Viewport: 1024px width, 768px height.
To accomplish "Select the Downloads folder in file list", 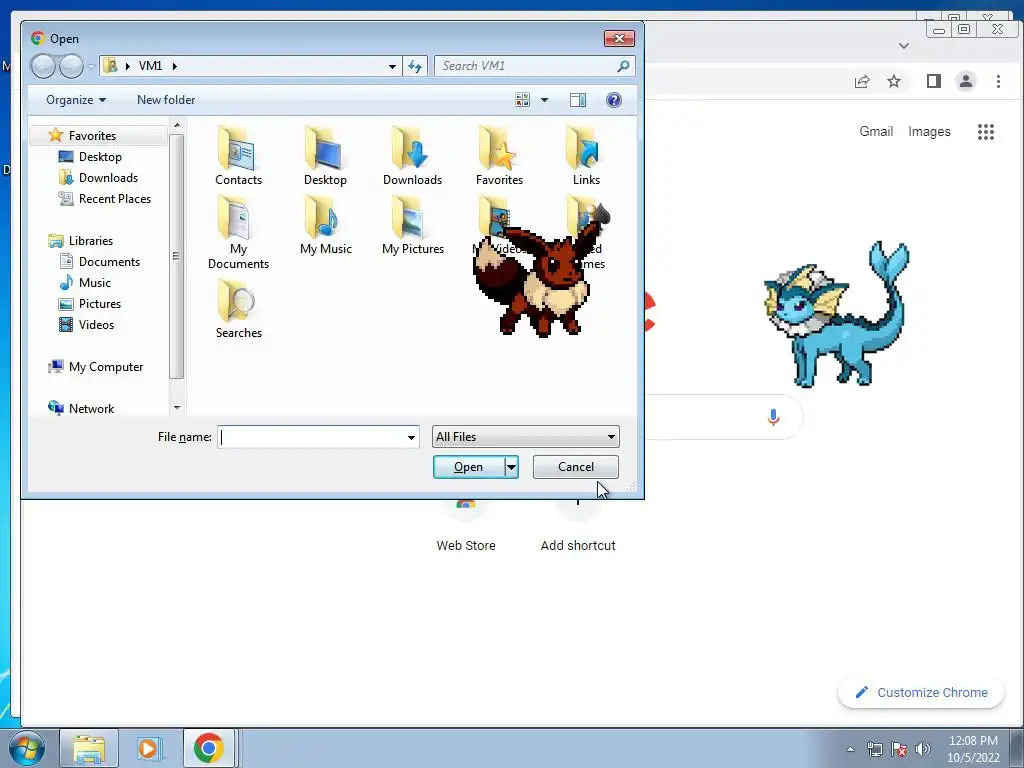I will [412, 156].
